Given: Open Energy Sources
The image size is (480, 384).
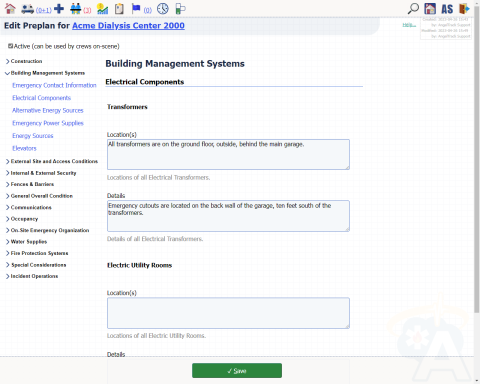Looking at the screenshot, I should (33, 136).
